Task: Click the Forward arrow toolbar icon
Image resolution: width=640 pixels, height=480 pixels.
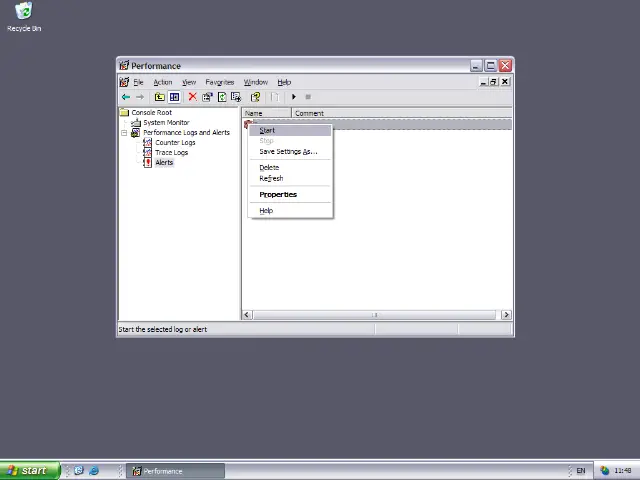Action: click(x=140, y=97)
